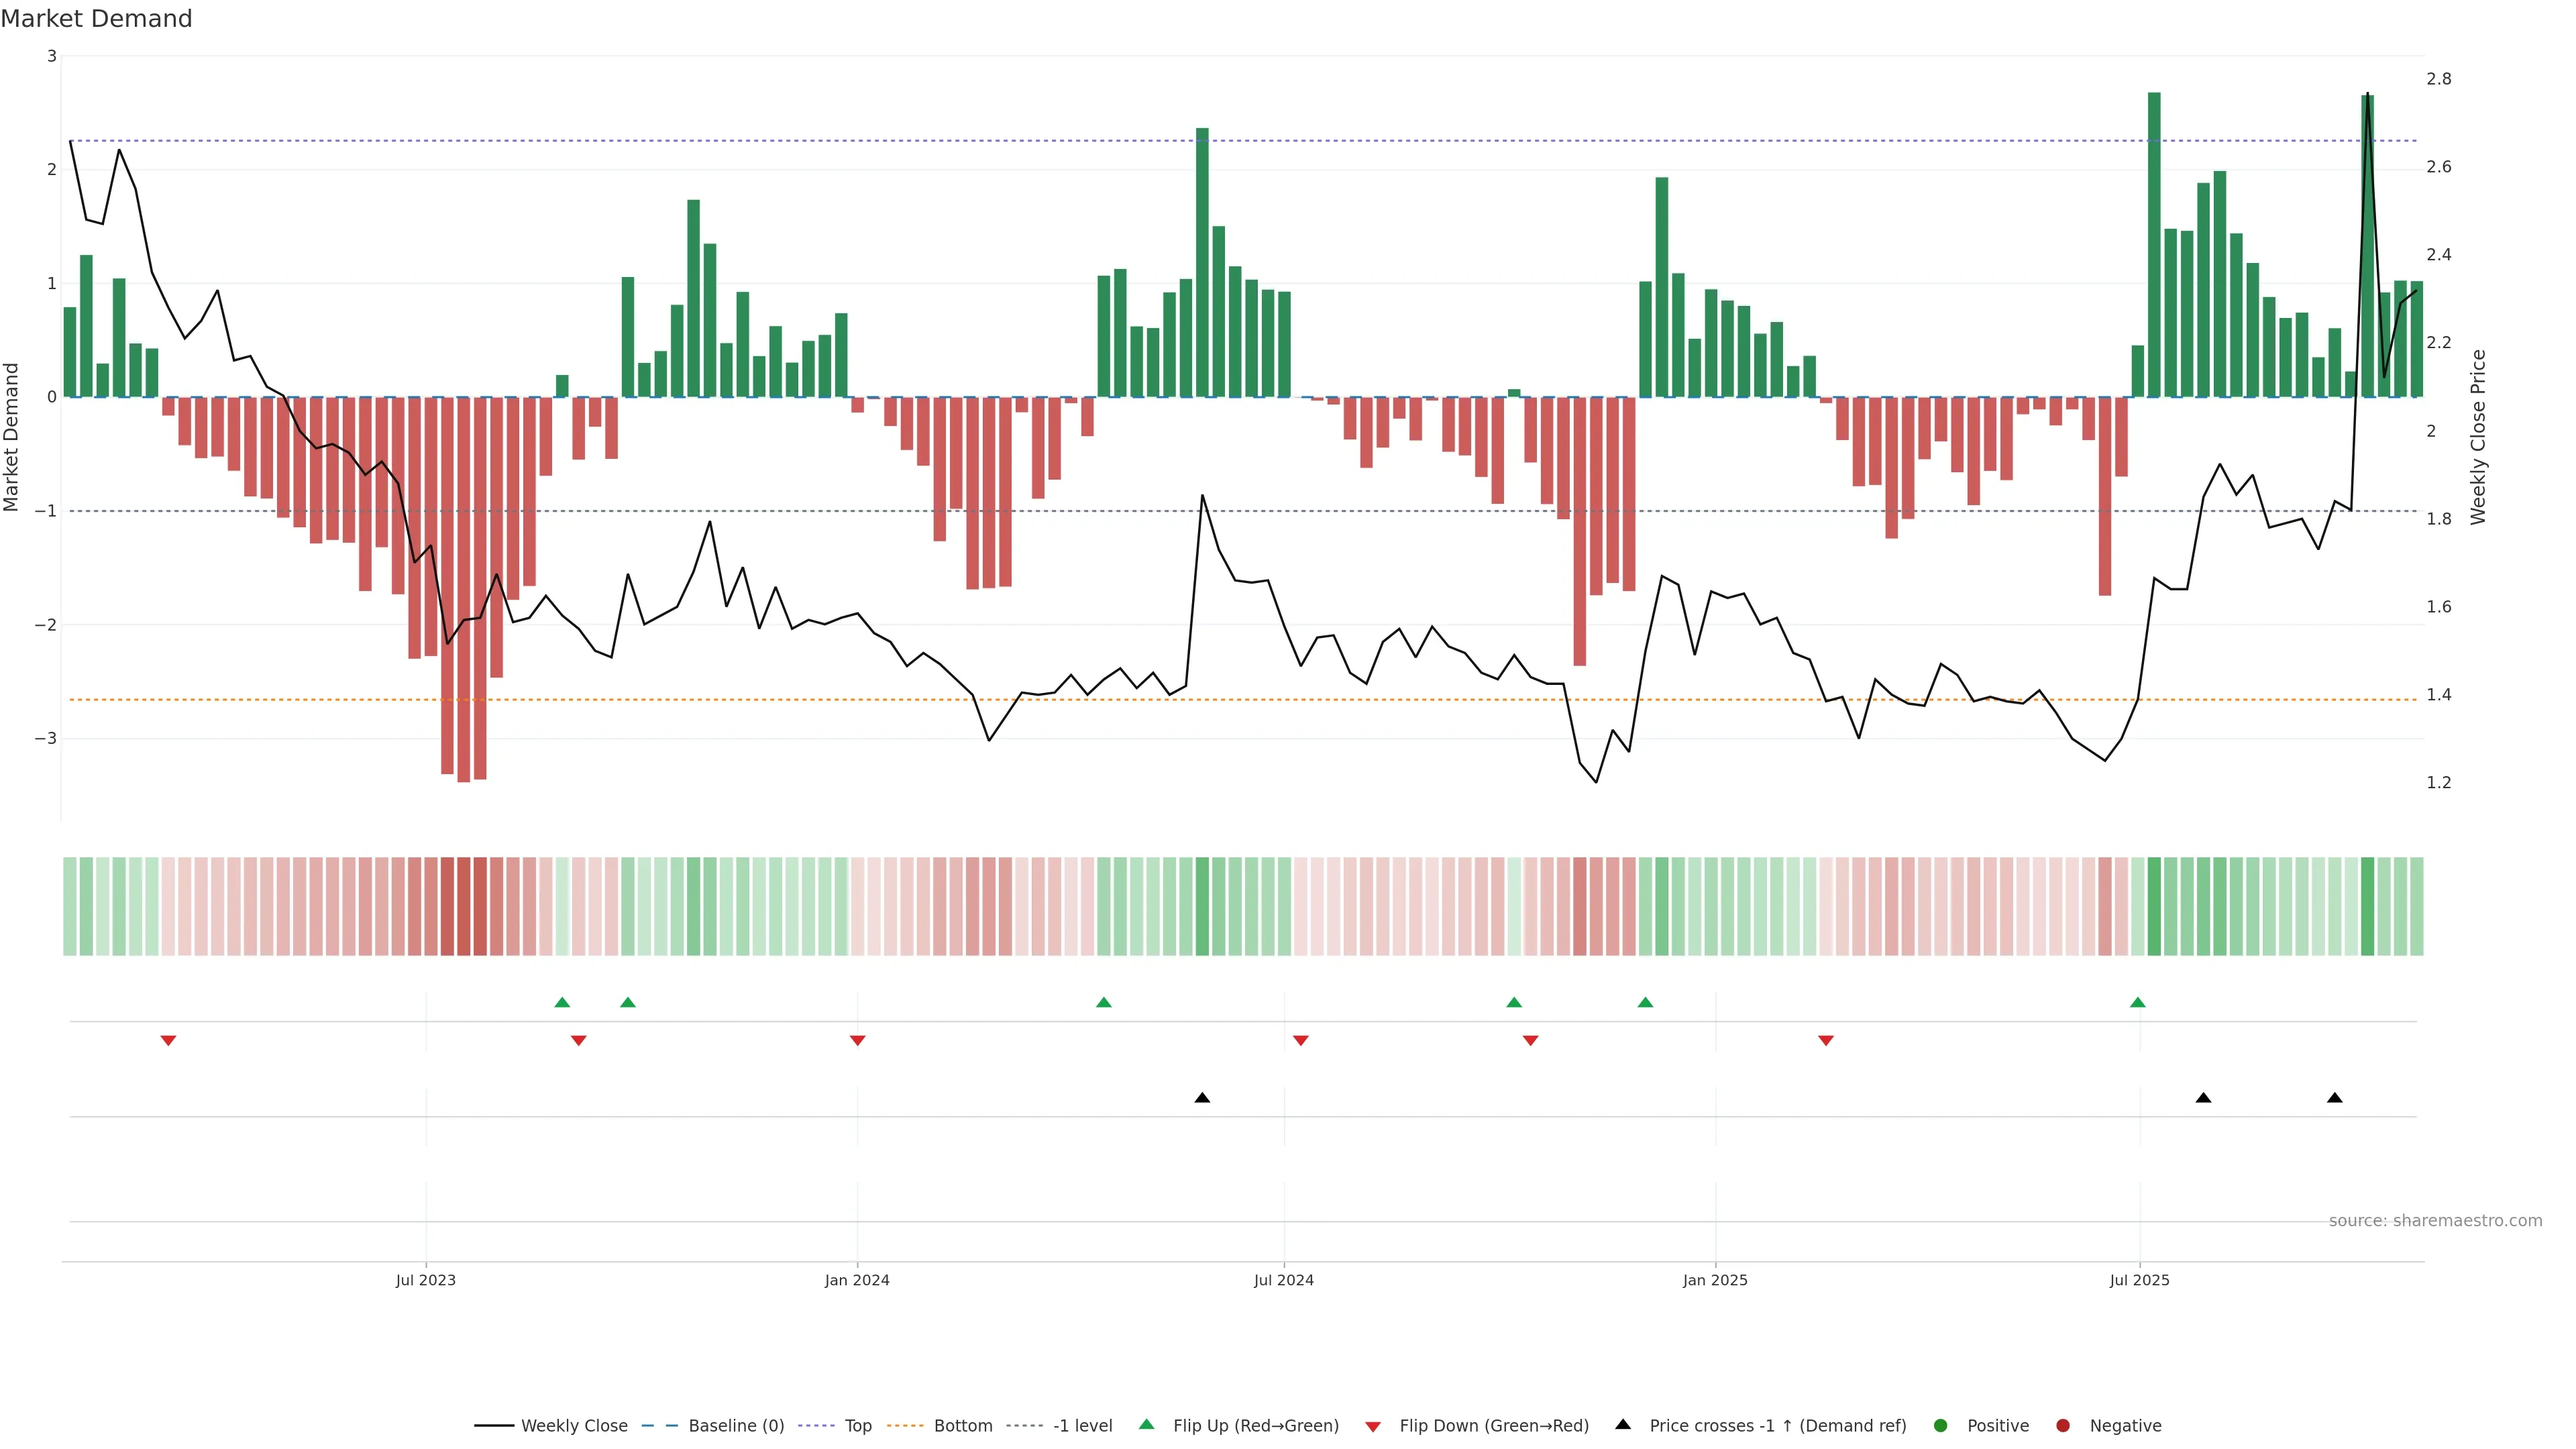2576x1449 pixels.
Task: Click first red flip-down marker before Jul 2023
Action: [x=168, y=1041]
